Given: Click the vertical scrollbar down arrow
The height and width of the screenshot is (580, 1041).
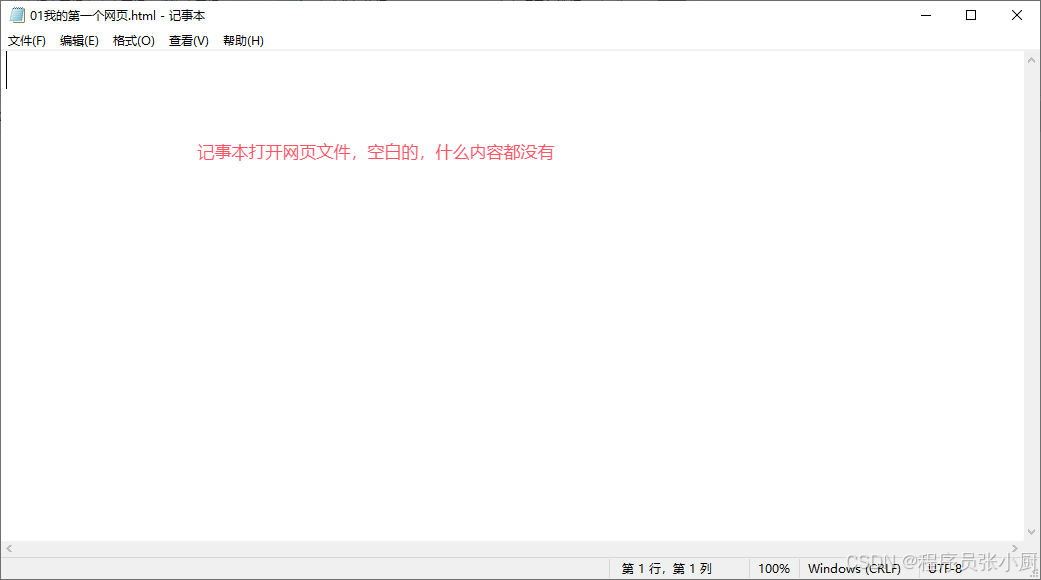Looking at the screenshot, I should 1031,532.
